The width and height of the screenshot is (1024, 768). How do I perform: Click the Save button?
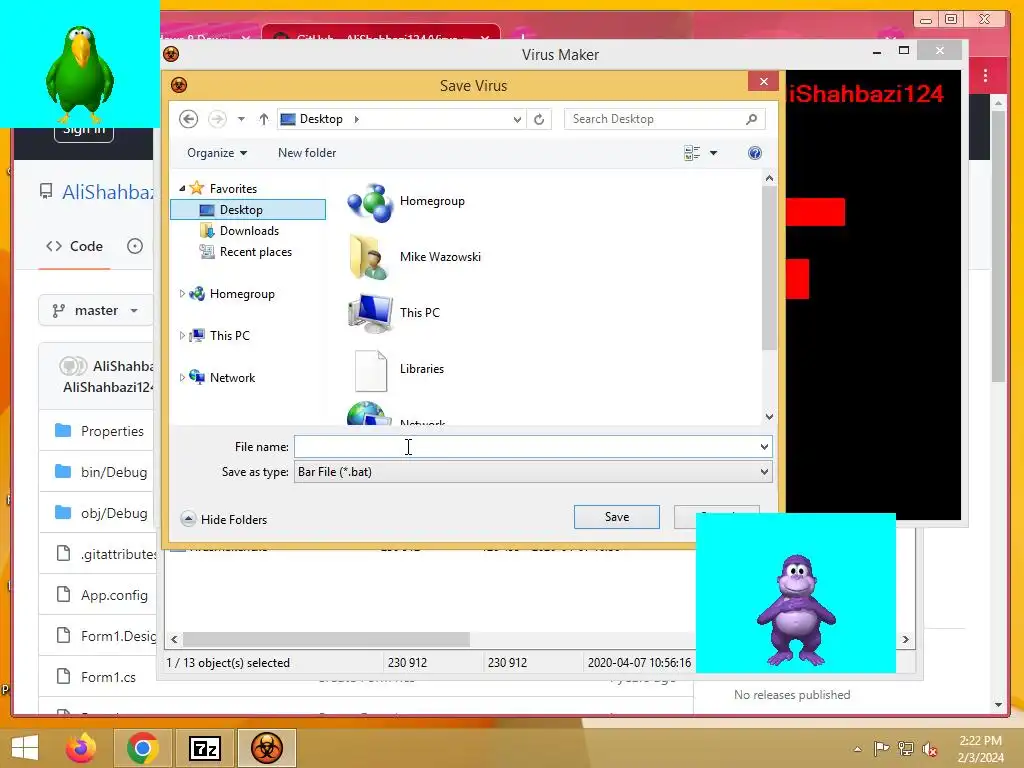(x=616, y=517)
